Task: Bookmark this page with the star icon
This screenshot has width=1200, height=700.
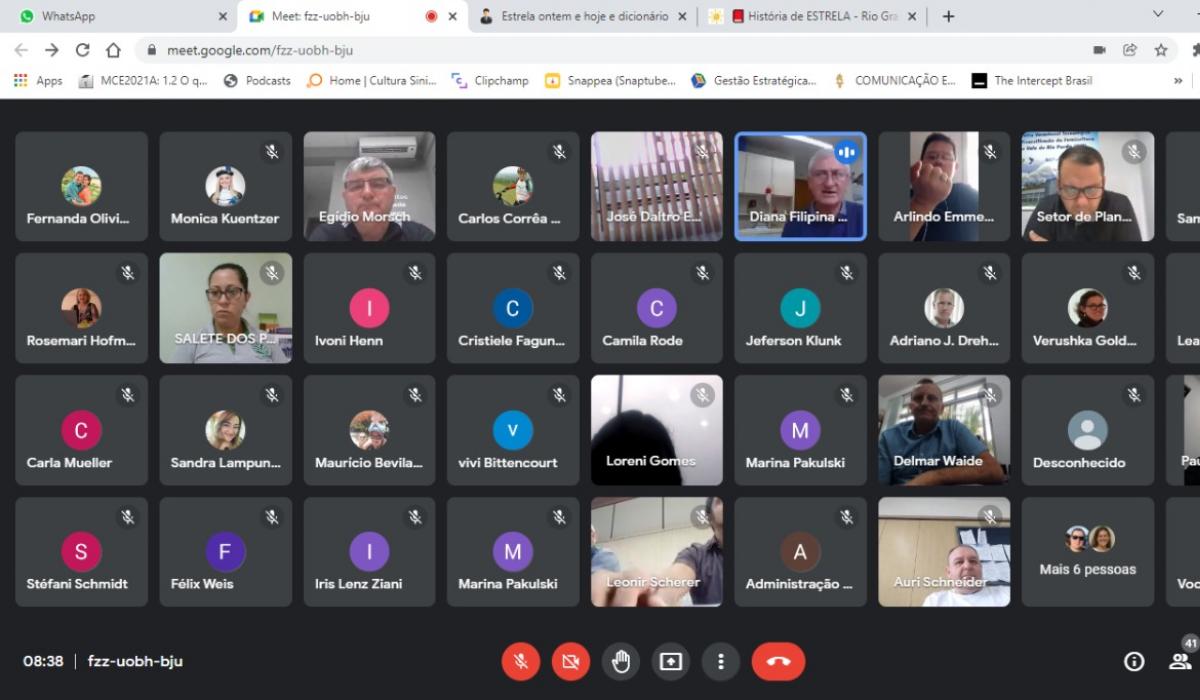Action: [x=1161, y=50]
